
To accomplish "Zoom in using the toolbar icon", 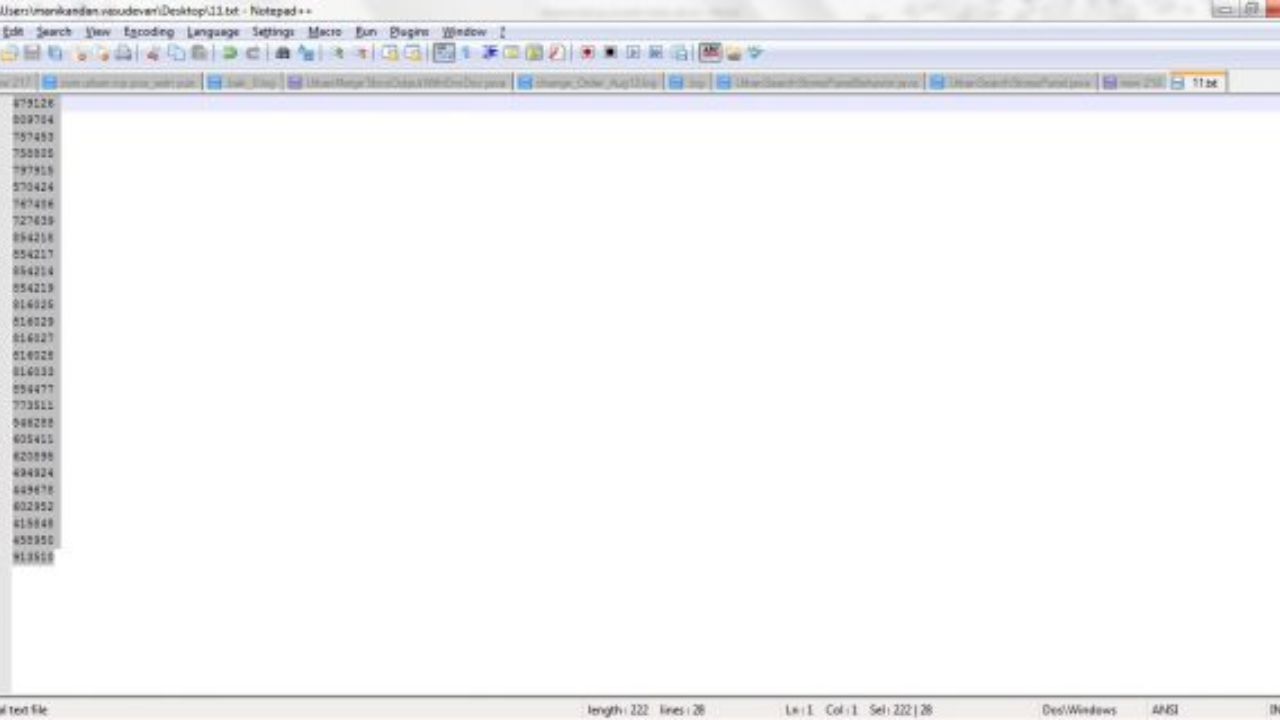I will pos(337,53).
